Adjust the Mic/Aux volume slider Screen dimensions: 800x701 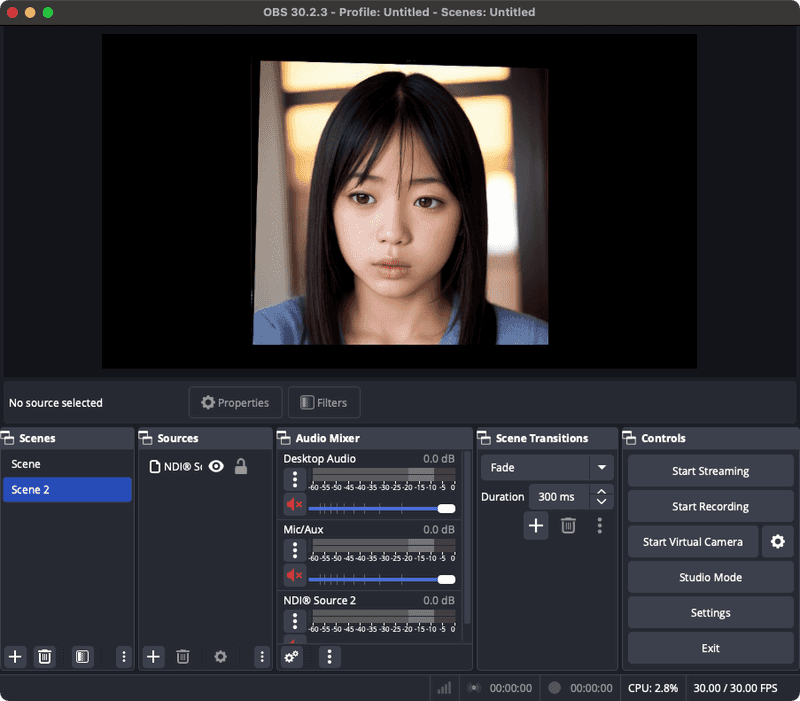coord(382,579)
